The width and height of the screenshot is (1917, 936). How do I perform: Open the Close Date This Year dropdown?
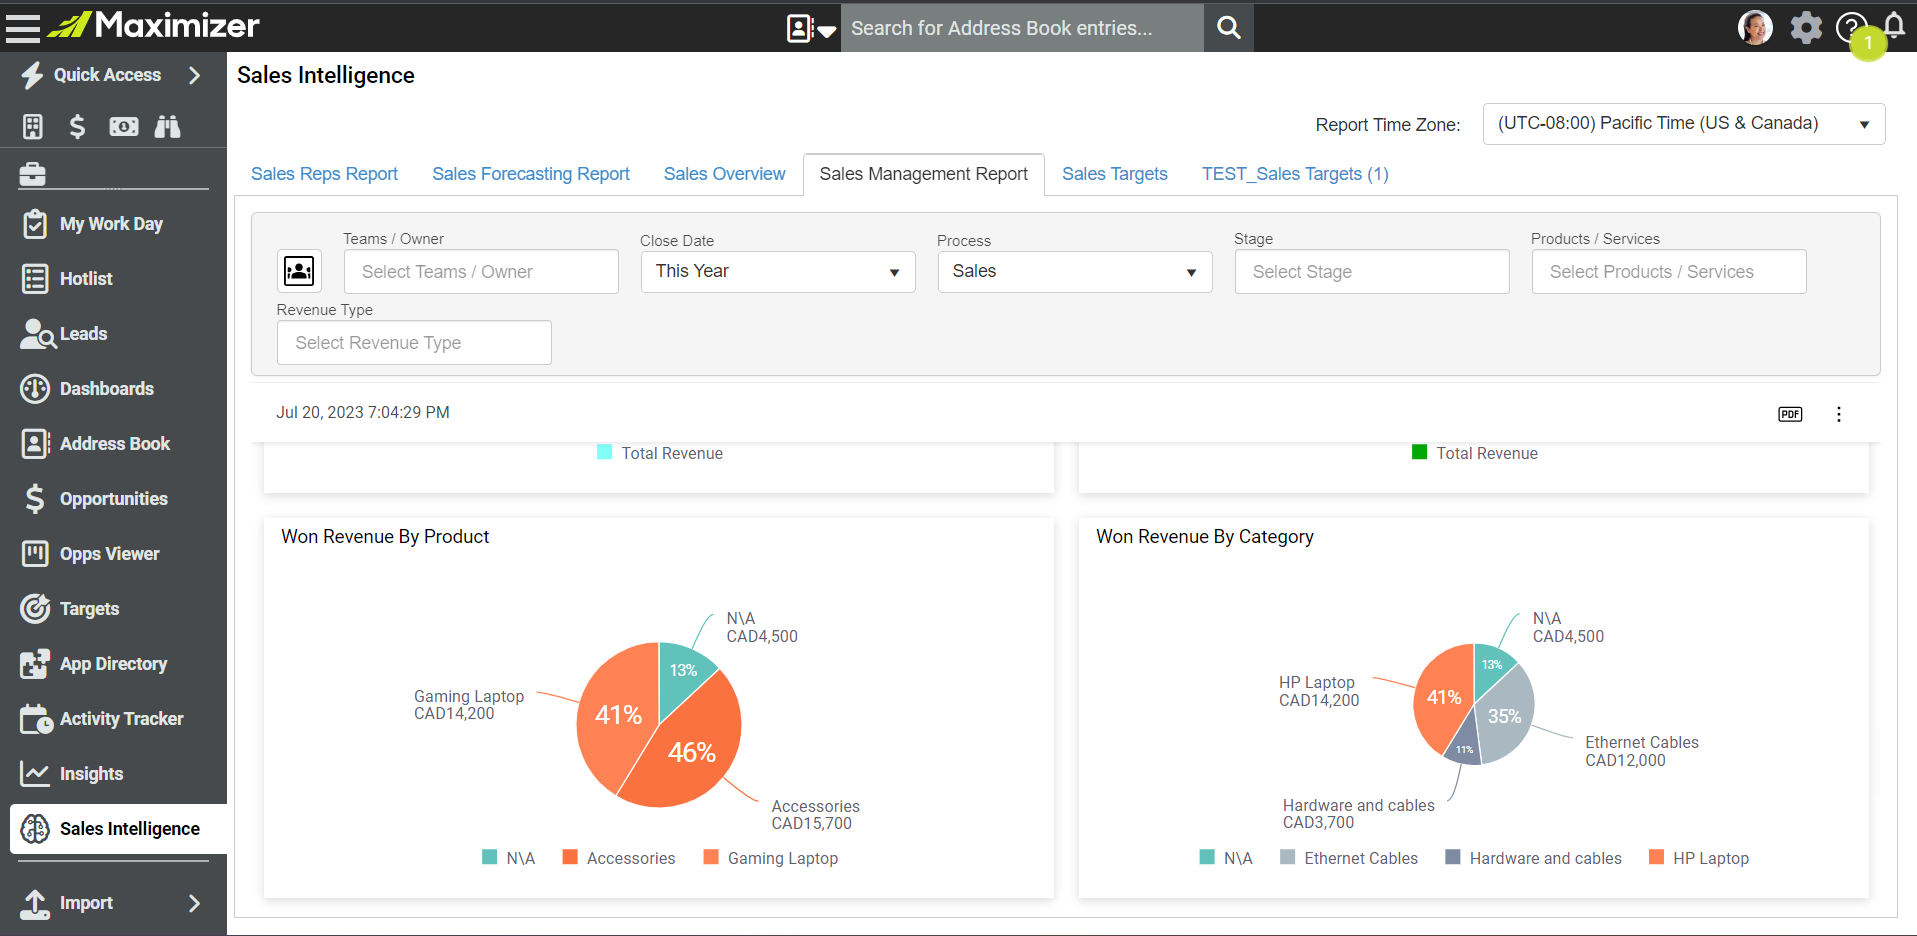778,272
